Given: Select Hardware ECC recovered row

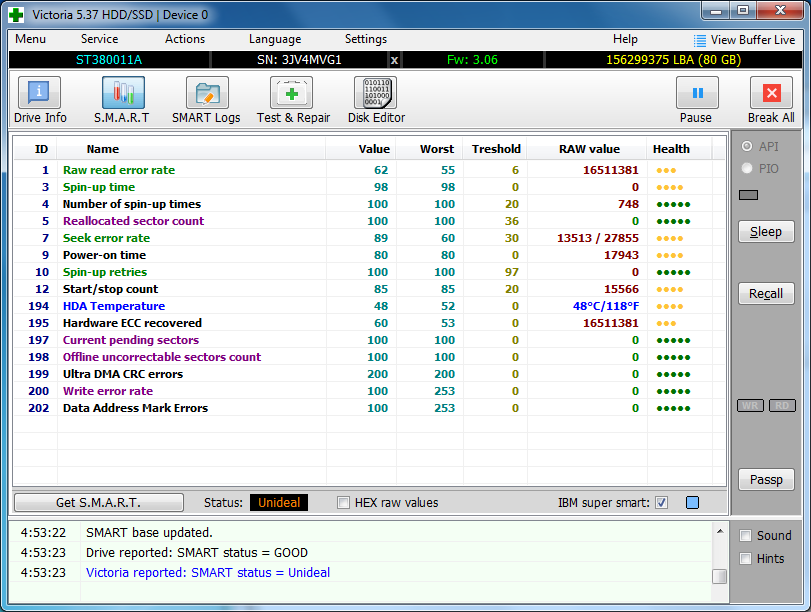Looking at the screenshot, I should click(369, 323).
